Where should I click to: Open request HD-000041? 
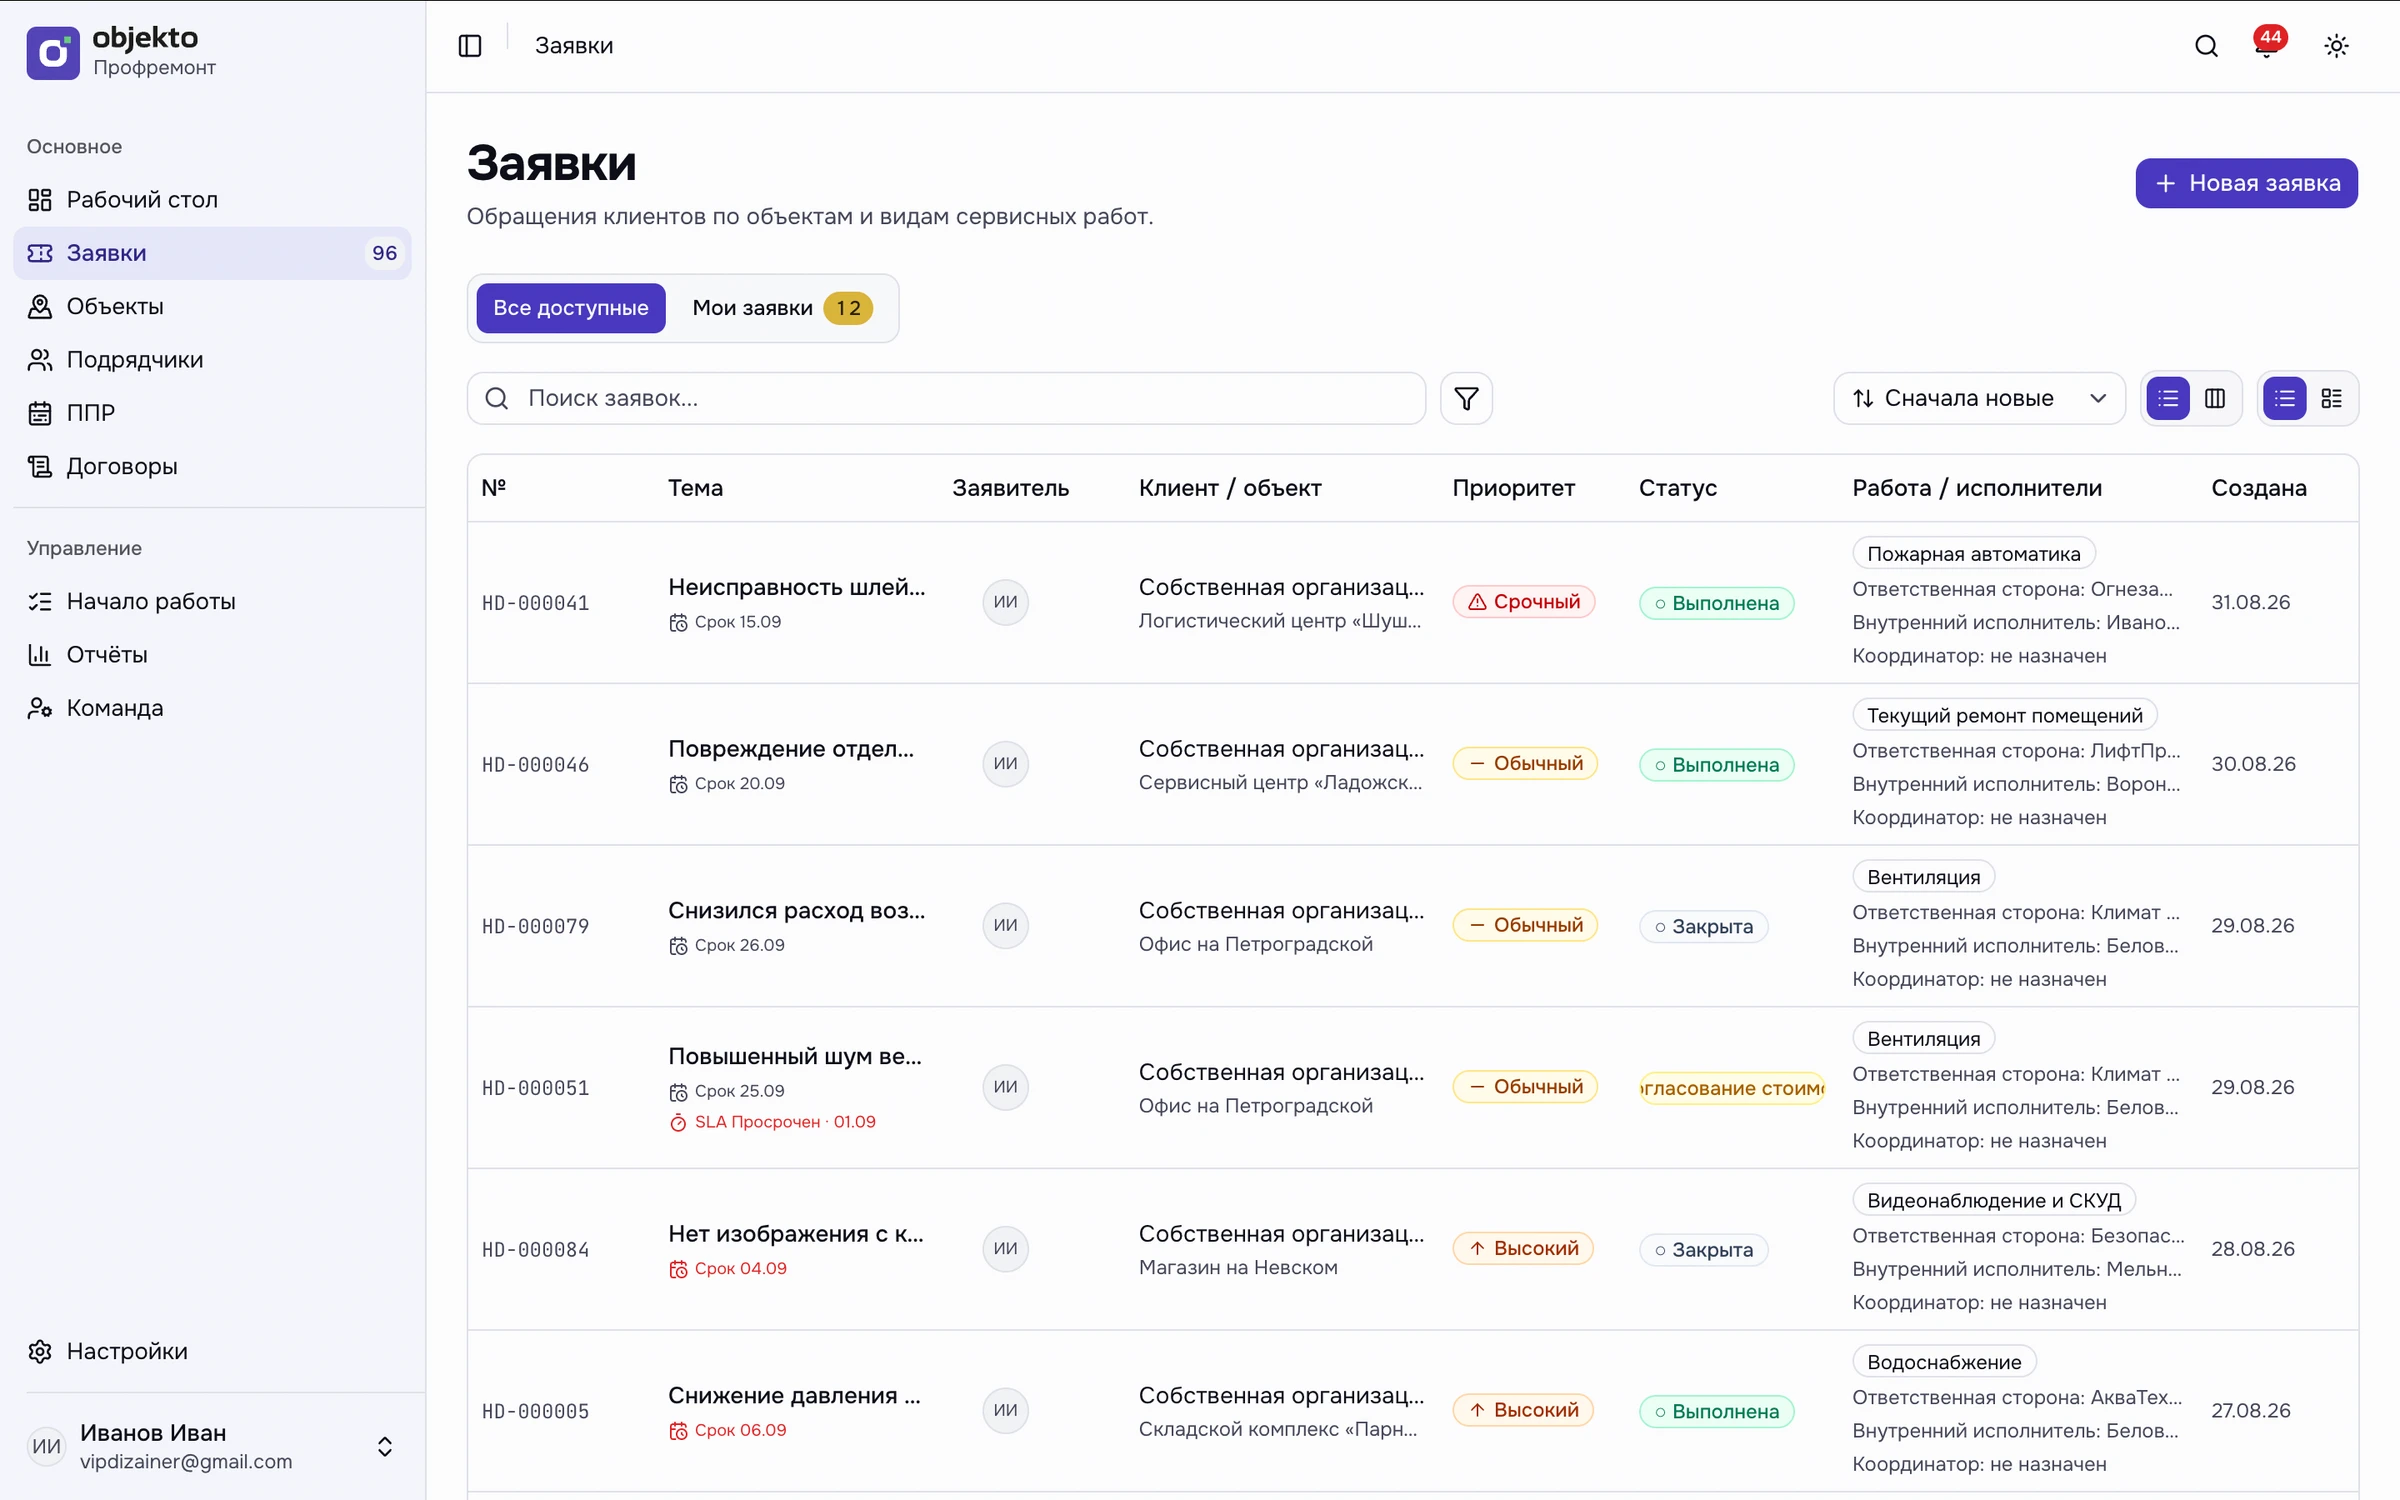pyautogui.click(x=535, y=603)
